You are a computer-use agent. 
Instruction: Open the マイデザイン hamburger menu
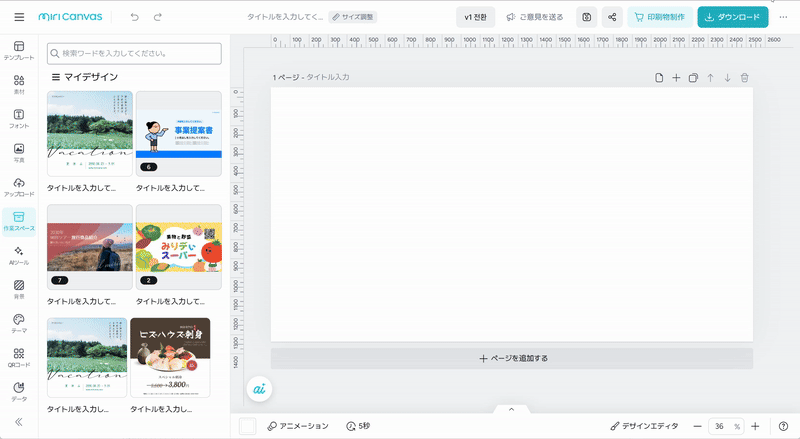(x=56, y=77)
